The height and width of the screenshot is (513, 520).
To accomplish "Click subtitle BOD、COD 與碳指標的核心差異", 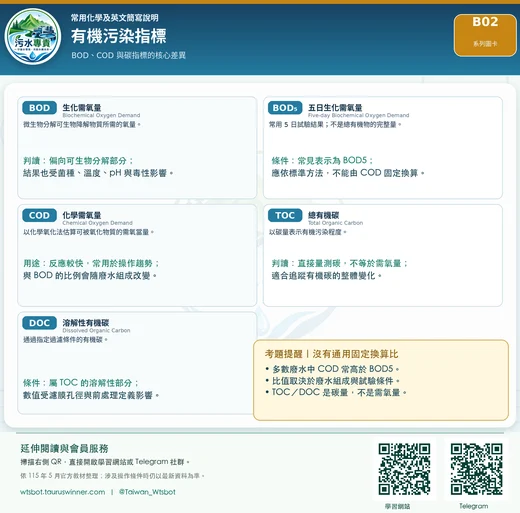I will pyautogui.click(x=128, y=55).
